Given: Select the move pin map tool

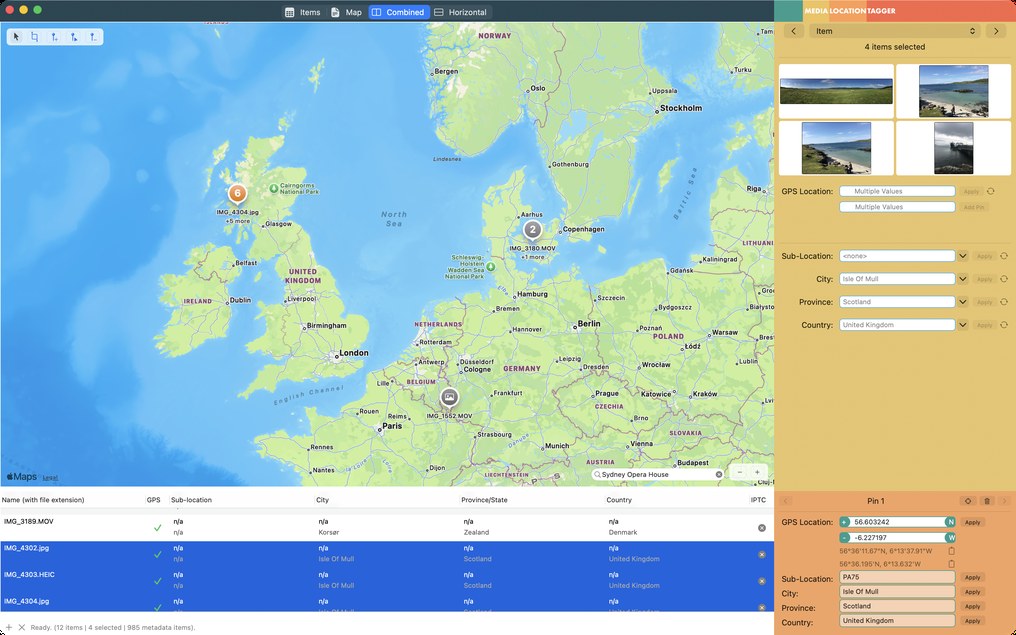Looking at the screenshot, I should [x=74, y=37].
